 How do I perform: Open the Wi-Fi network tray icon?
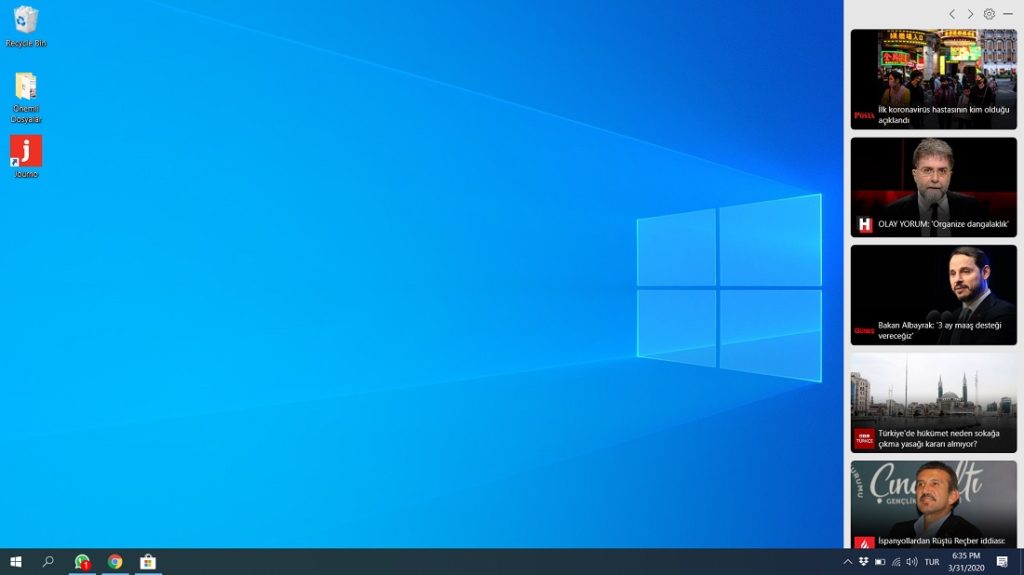896,562
